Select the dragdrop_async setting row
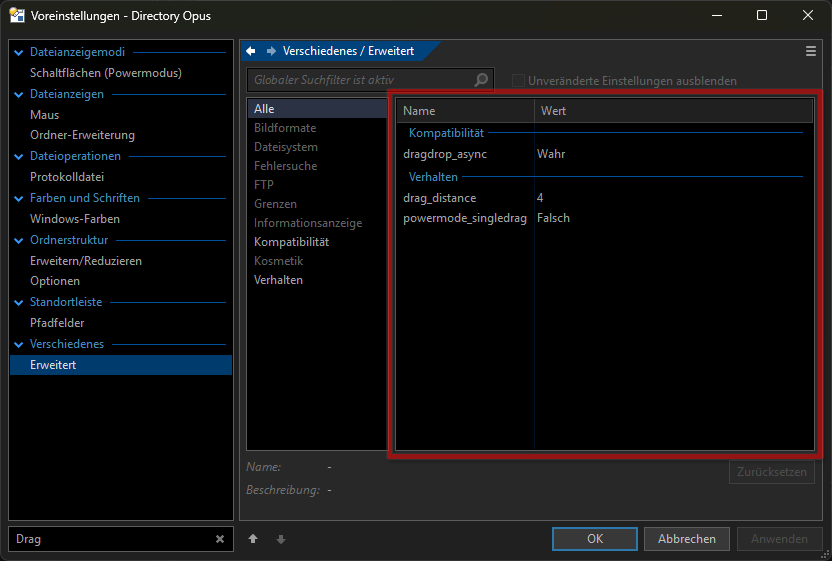 tap(605, 154)
